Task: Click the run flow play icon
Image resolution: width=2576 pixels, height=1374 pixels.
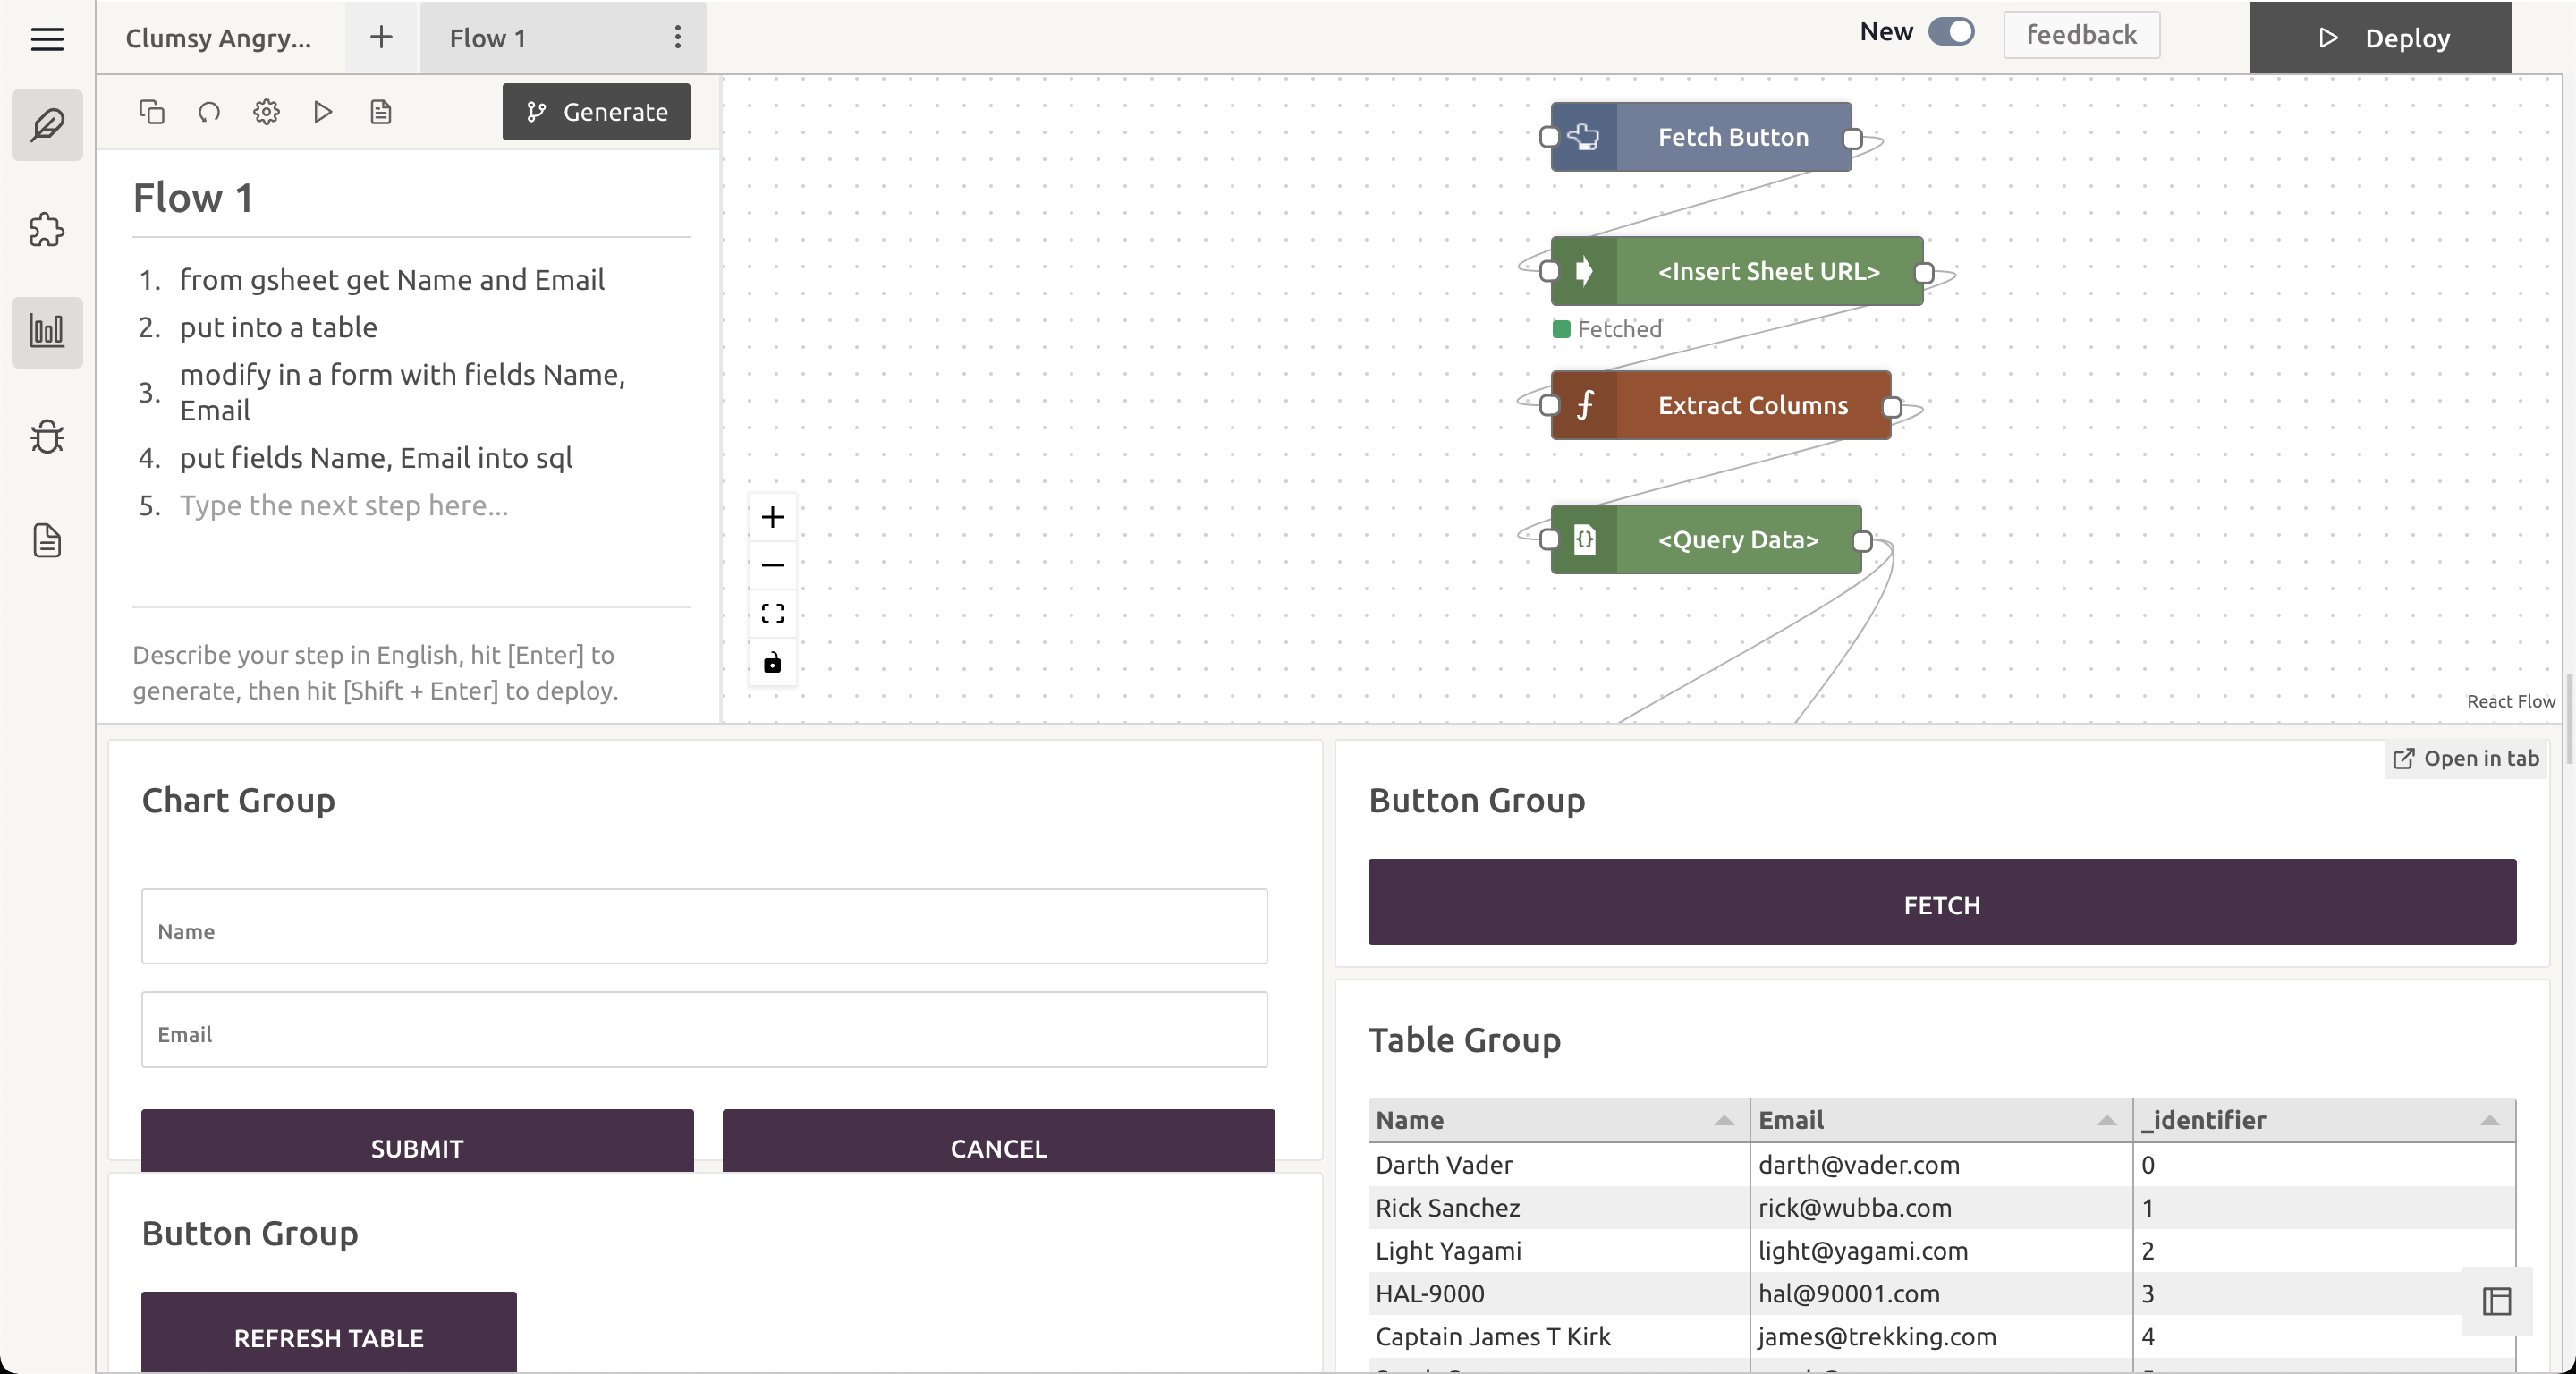Action: click(x=323, y=112)
